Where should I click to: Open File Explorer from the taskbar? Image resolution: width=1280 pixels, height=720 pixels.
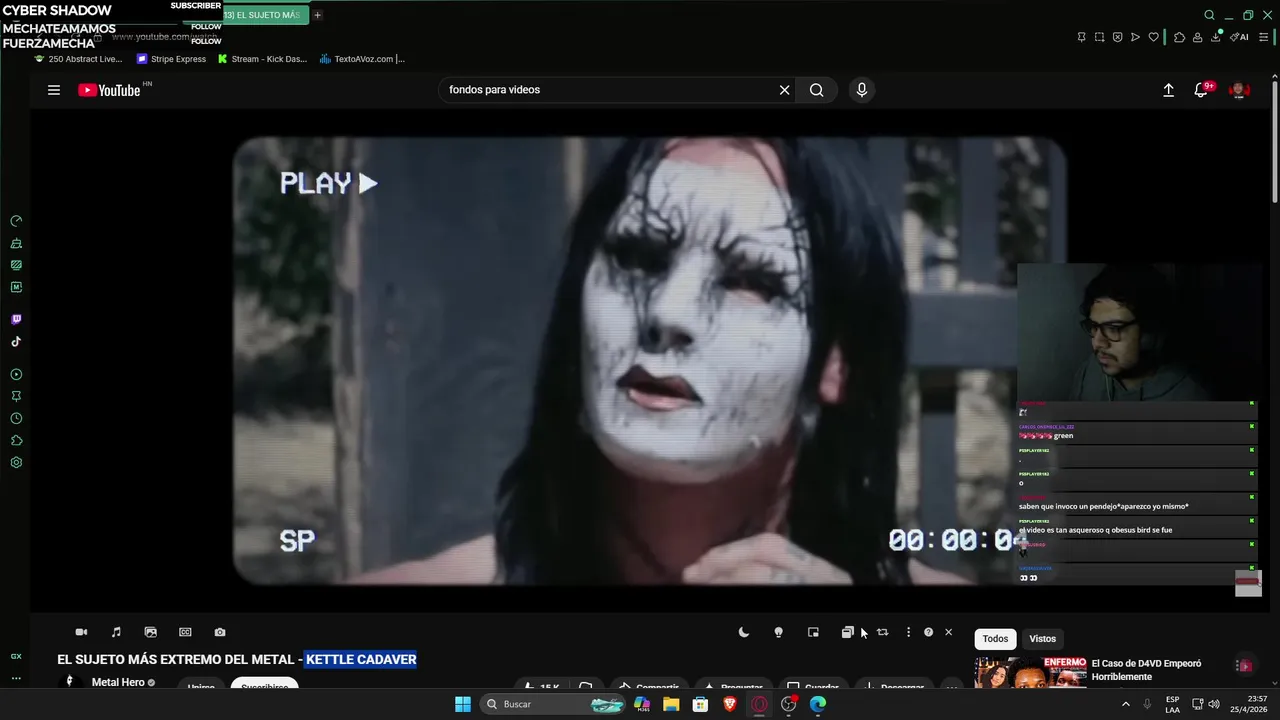pyautogui.click(x=671, y=704)
